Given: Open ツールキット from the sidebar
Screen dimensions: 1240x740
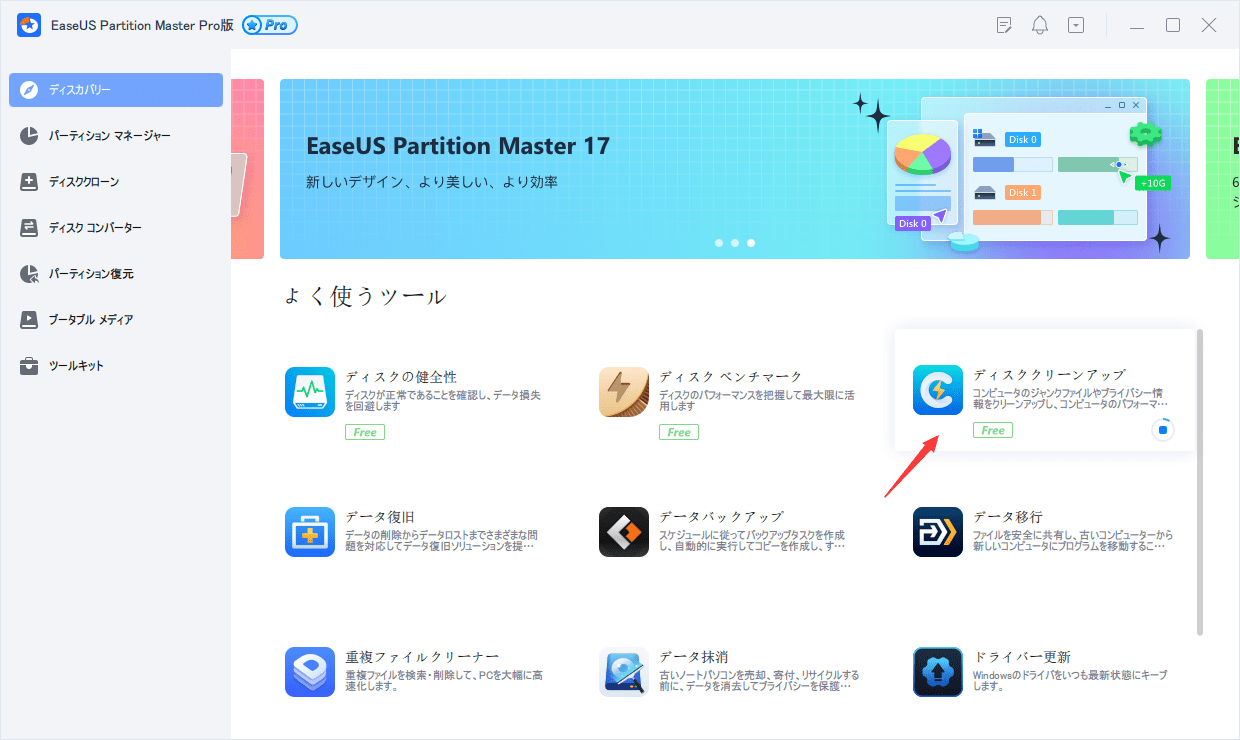Looking at the screenshot, I should coord(116,366).
